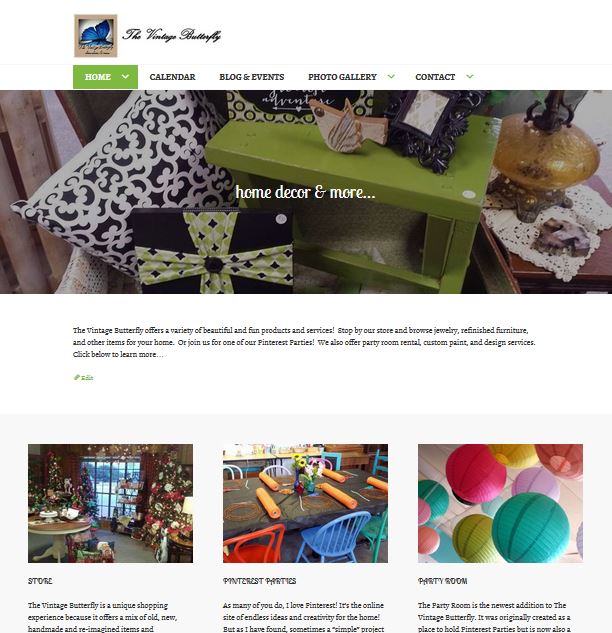Open the Photo Gallery menu item
Screen dimensions: 612x633
click(342, 77)
